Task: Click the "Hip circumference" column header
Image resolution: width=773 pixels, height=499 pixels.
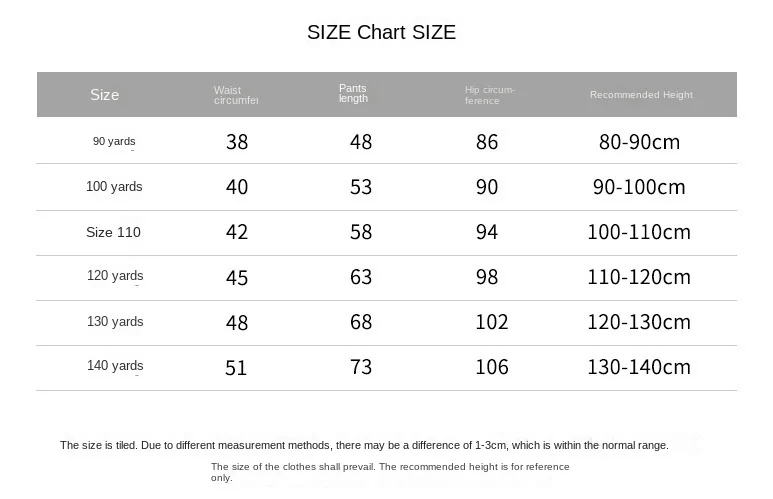Action: (490, 95)
